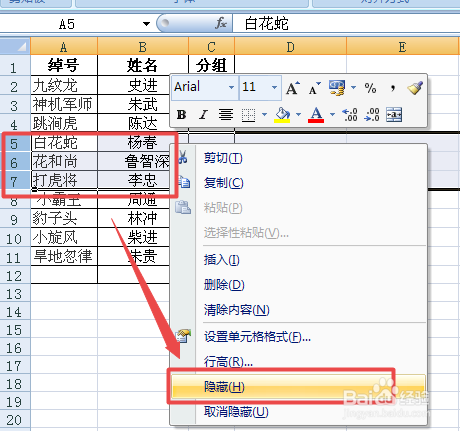The image size is (460, 431).
Task: Expand the fill color dropdown arrow
Action: pyautogui.click(x=298, y=115)
